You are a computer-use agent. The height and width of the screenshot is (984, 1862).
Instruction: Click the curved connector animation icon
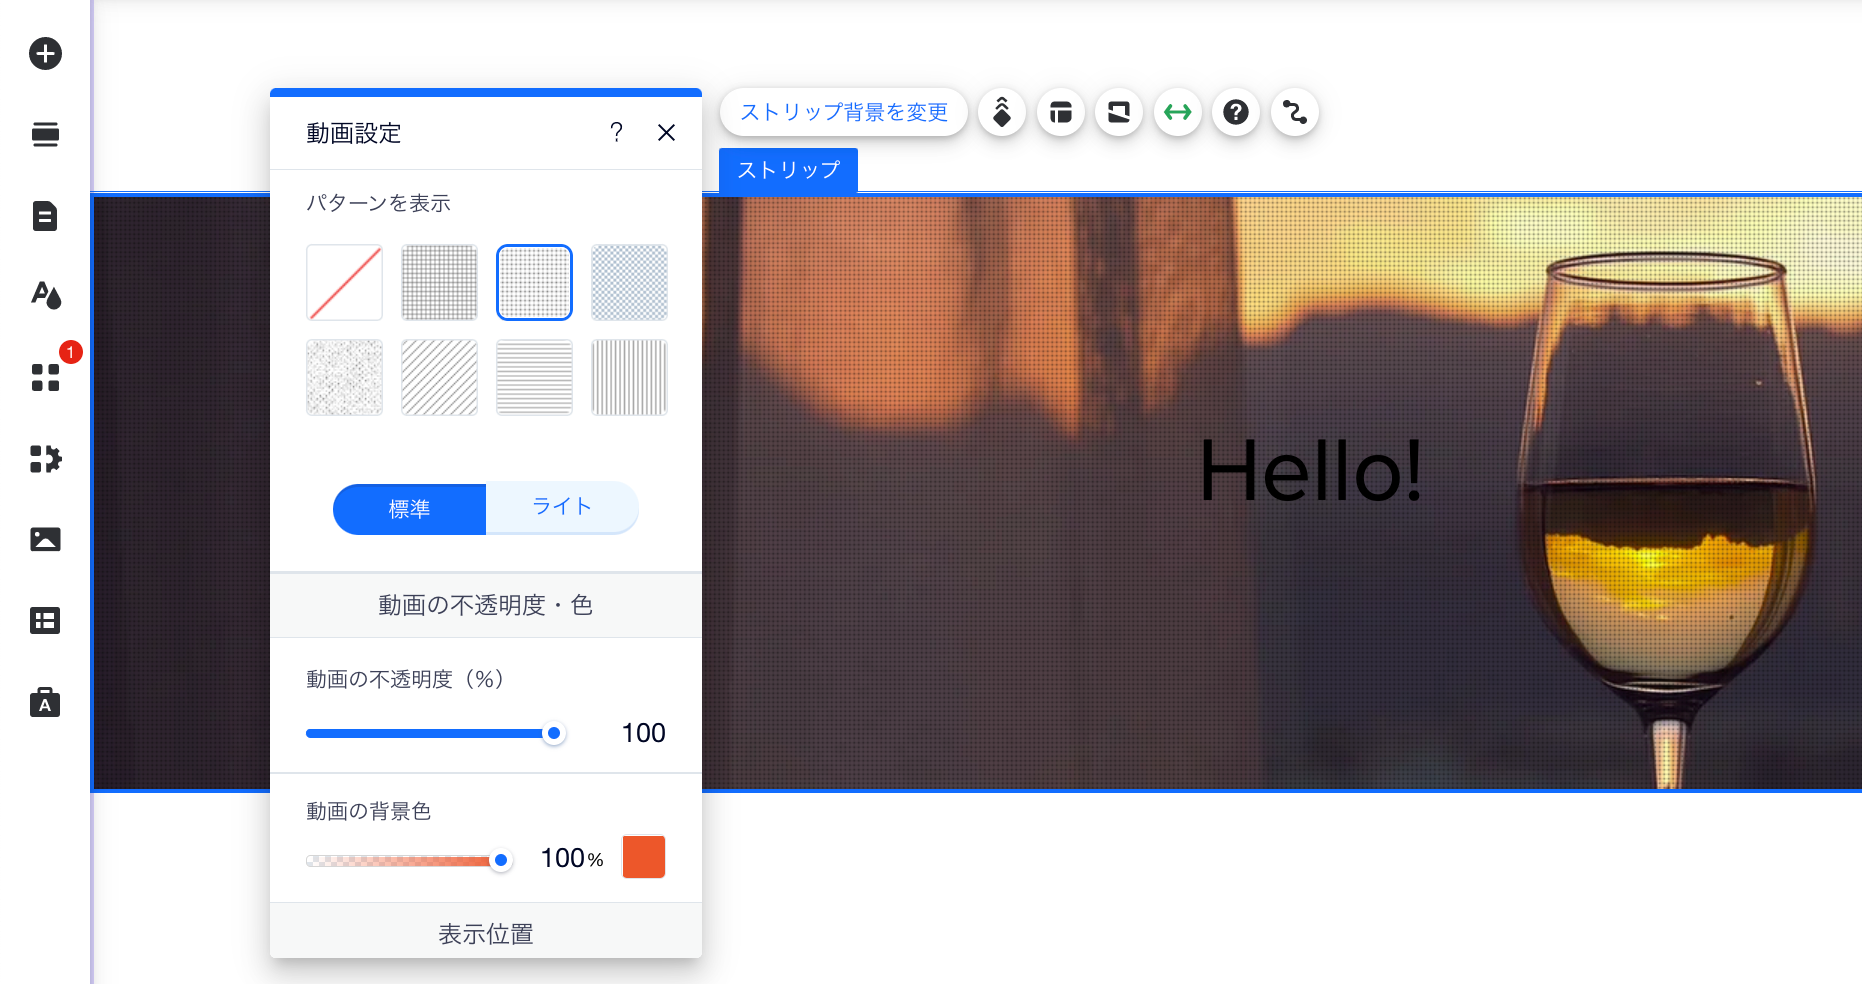click(1295, 112)
